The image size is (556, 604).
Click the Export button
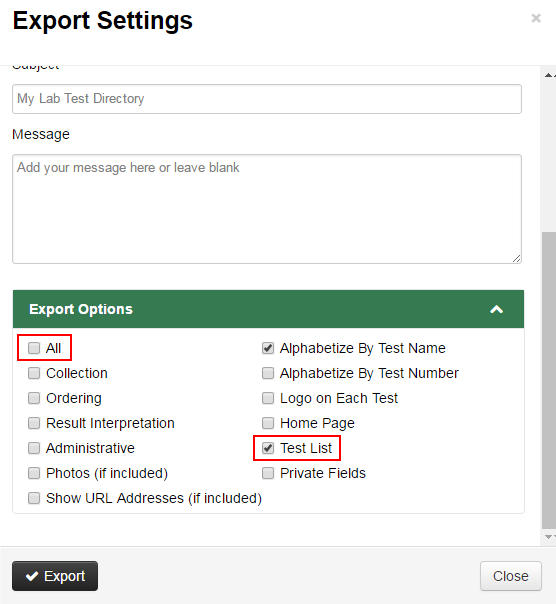pyautogui.click(x=55, y=576)
